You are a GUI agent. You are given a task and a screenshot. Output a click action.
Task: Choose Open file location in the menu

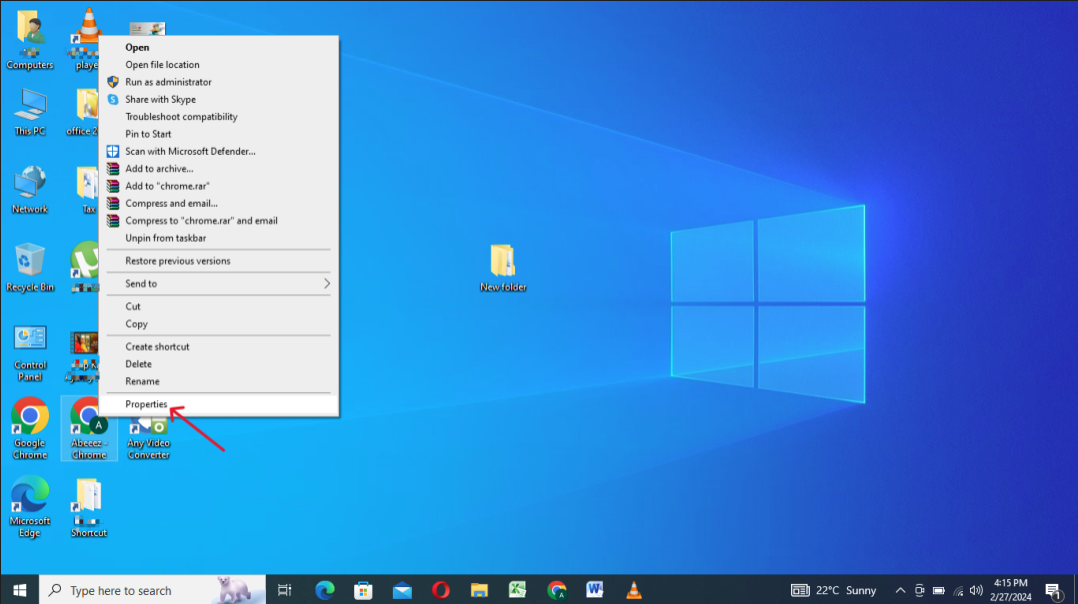(160, 64)
